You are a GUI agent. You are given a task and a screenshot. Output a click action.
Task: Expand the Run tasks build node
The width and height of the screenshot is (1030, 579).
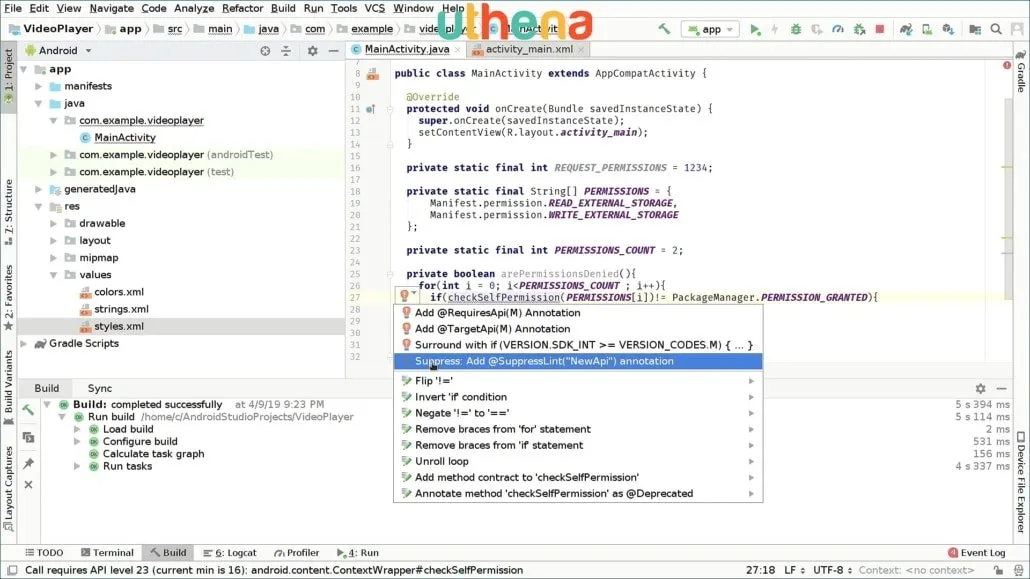point(77,466)
